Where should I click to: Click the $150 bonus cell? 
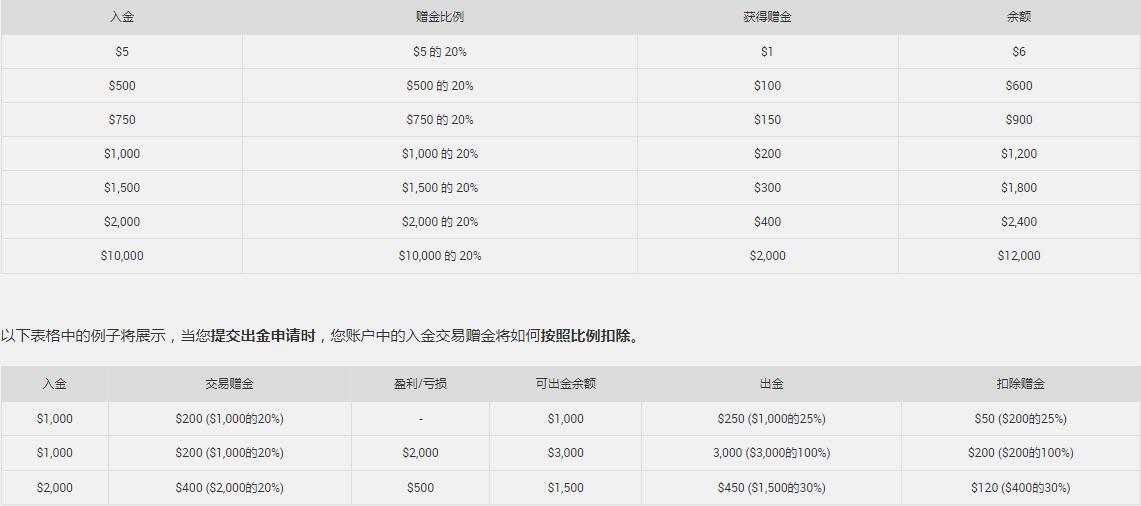point(767,120)
